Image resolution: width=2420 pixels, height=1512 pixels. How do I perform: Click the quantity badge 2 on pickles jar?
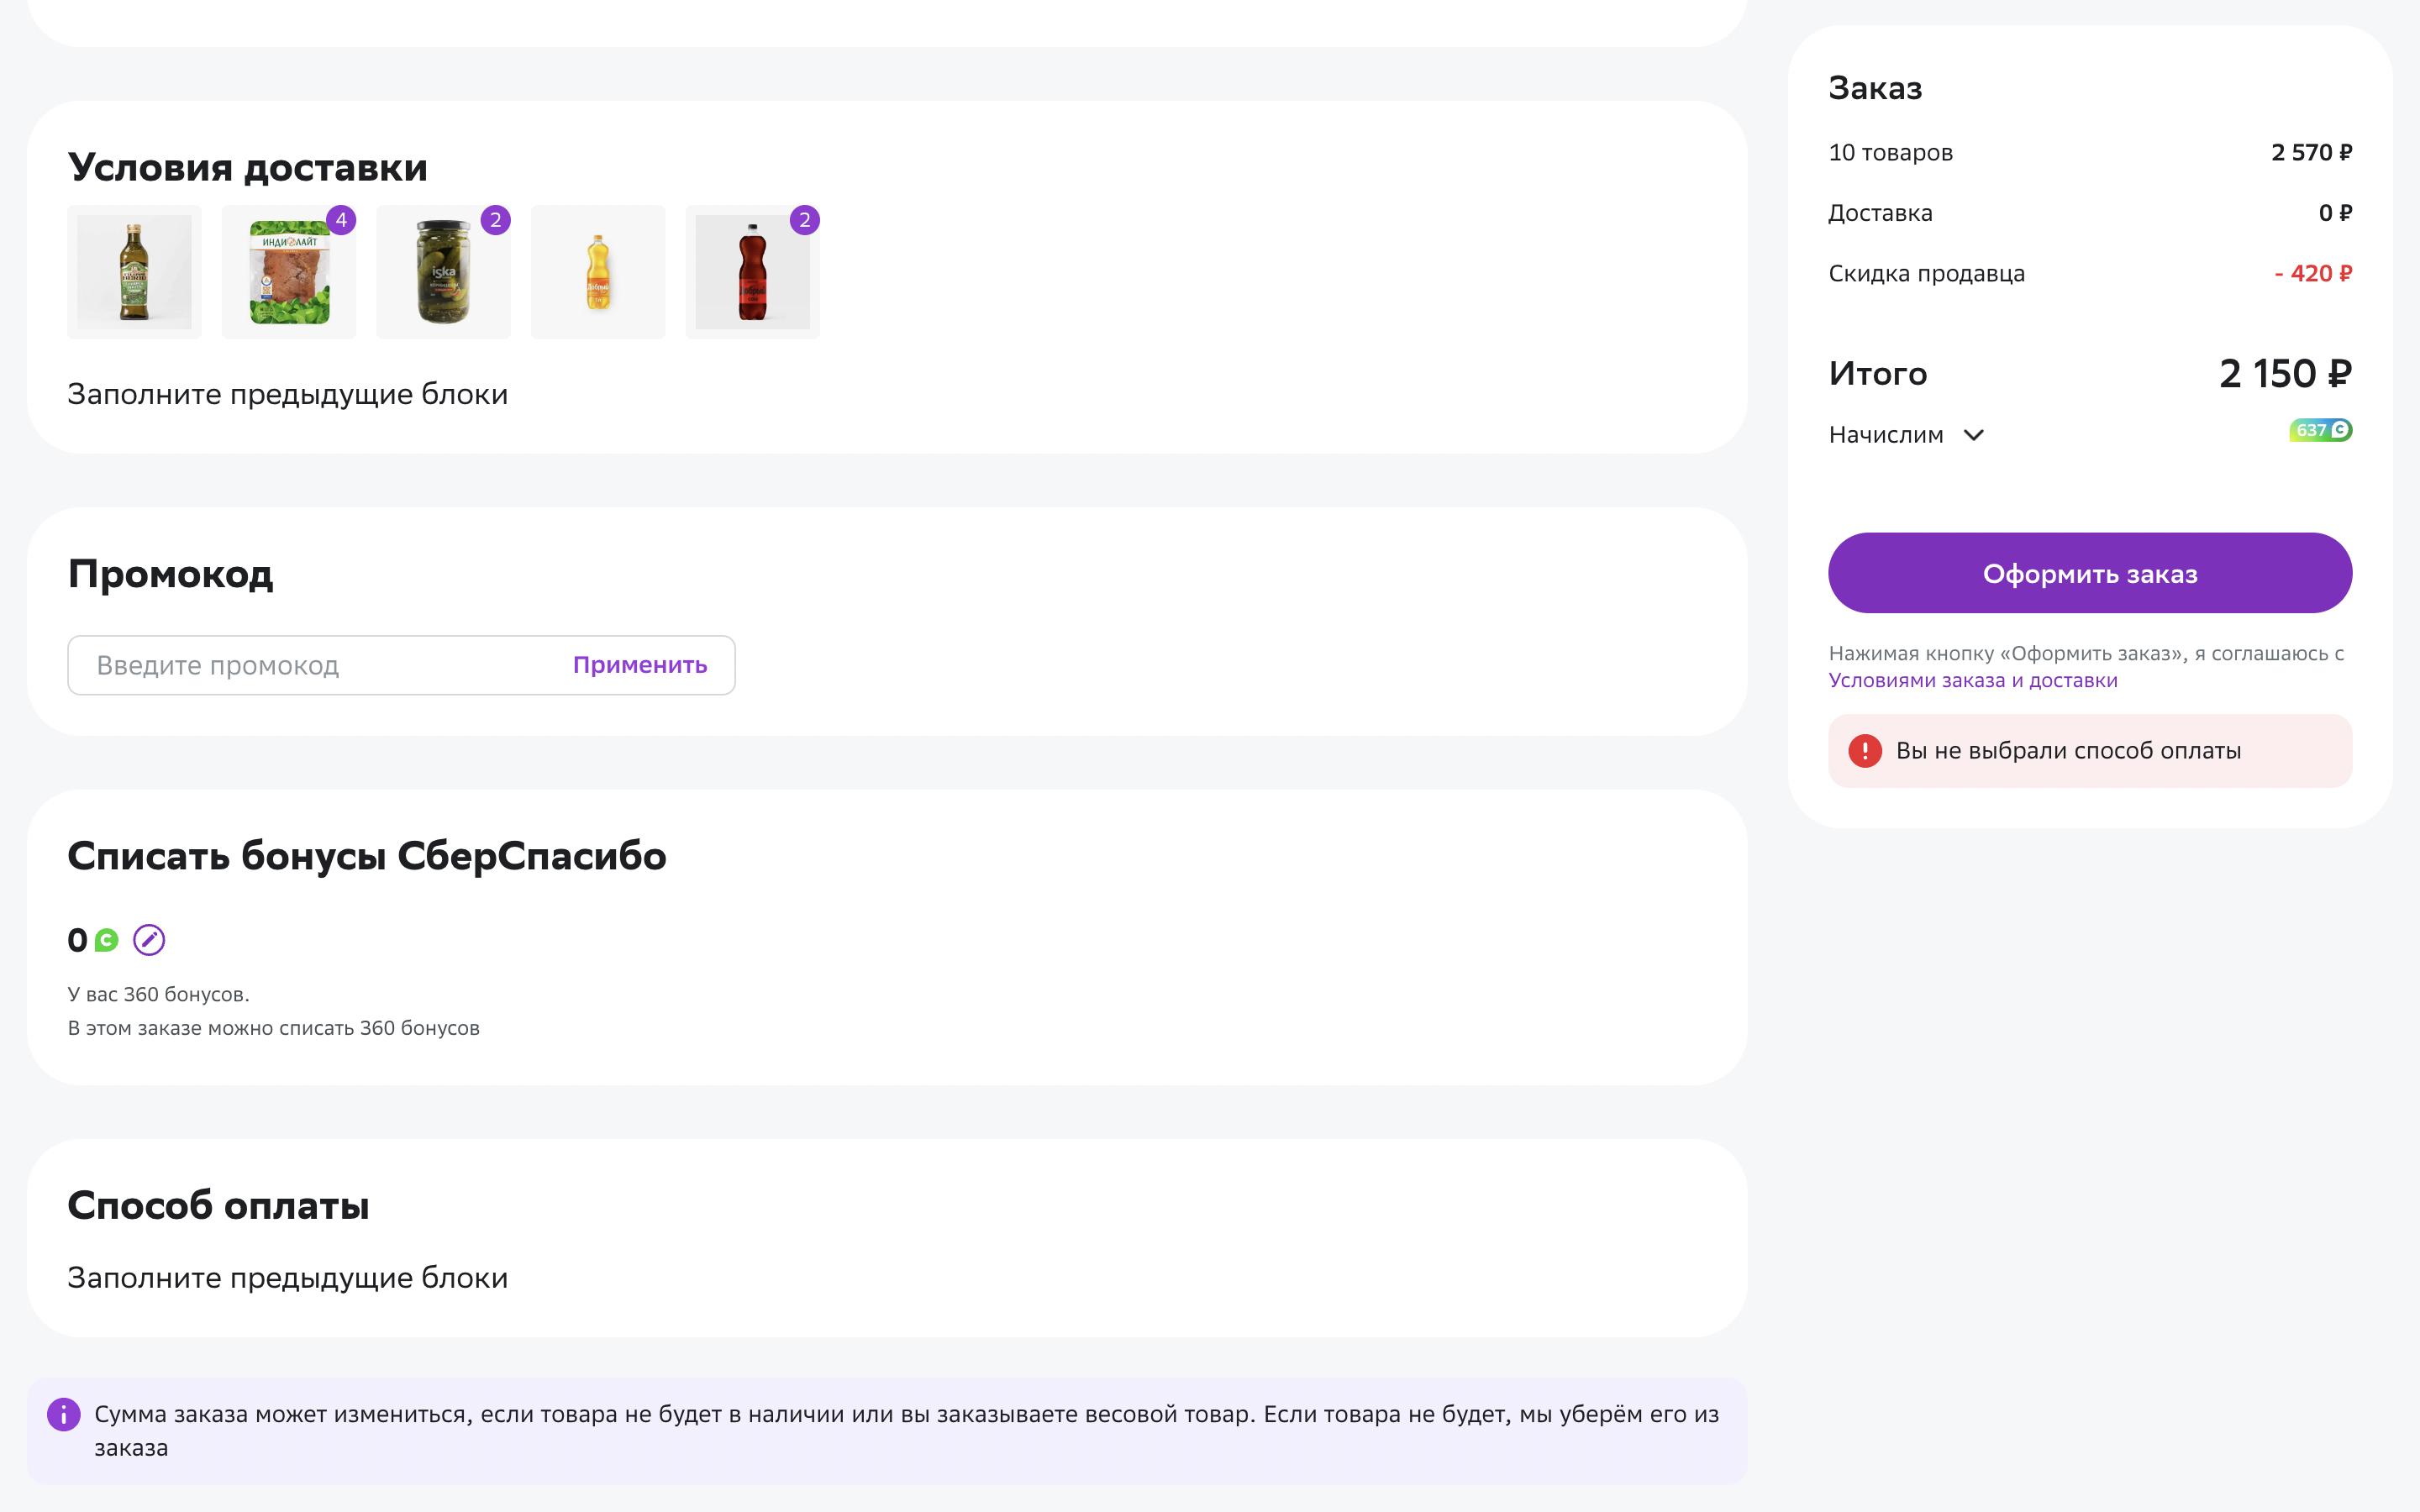tap(496, 220)
